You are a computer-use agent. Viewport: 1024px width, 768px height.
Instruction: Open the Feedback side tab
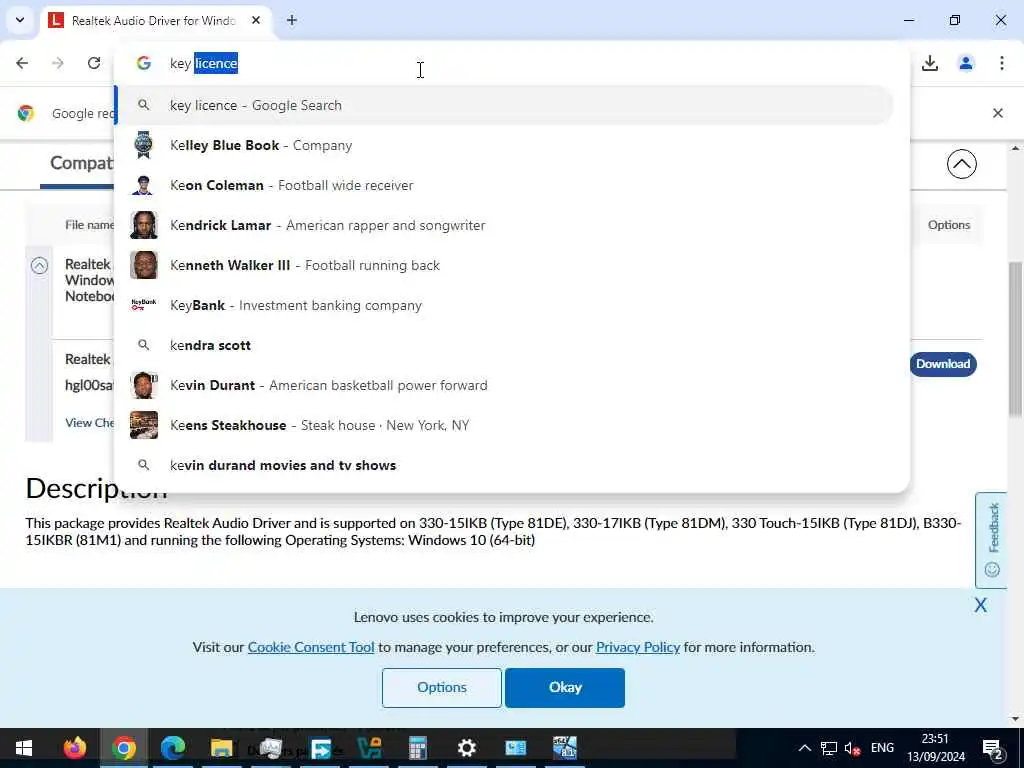992,541
